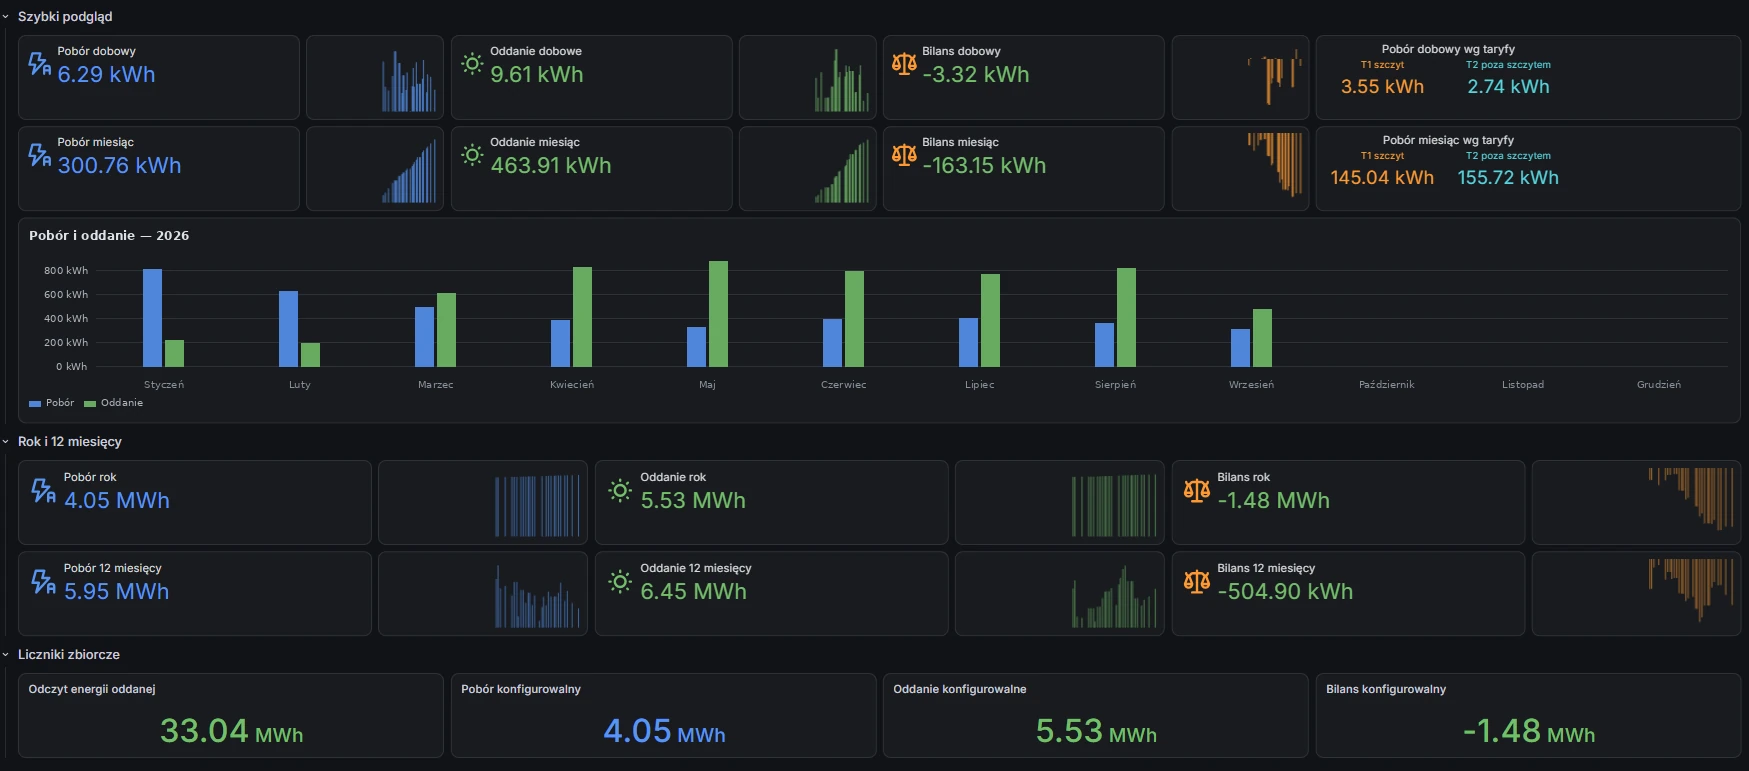Open the Odczyt energii oddanej panel title
Viewport: 1749px width, 771px height.
tap(92, 689)
